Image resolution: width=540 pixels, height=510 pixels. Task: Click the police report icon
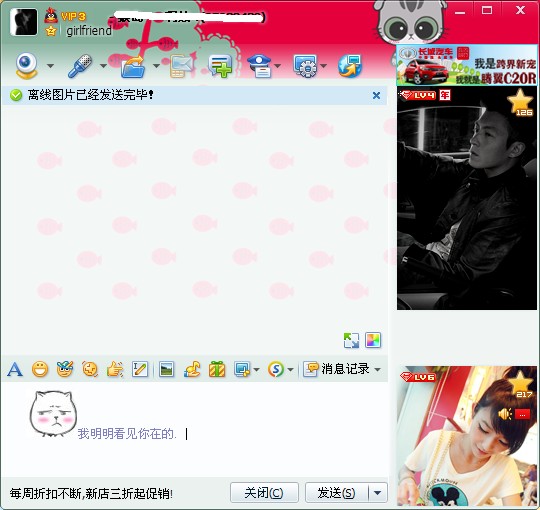click(260, 66)
